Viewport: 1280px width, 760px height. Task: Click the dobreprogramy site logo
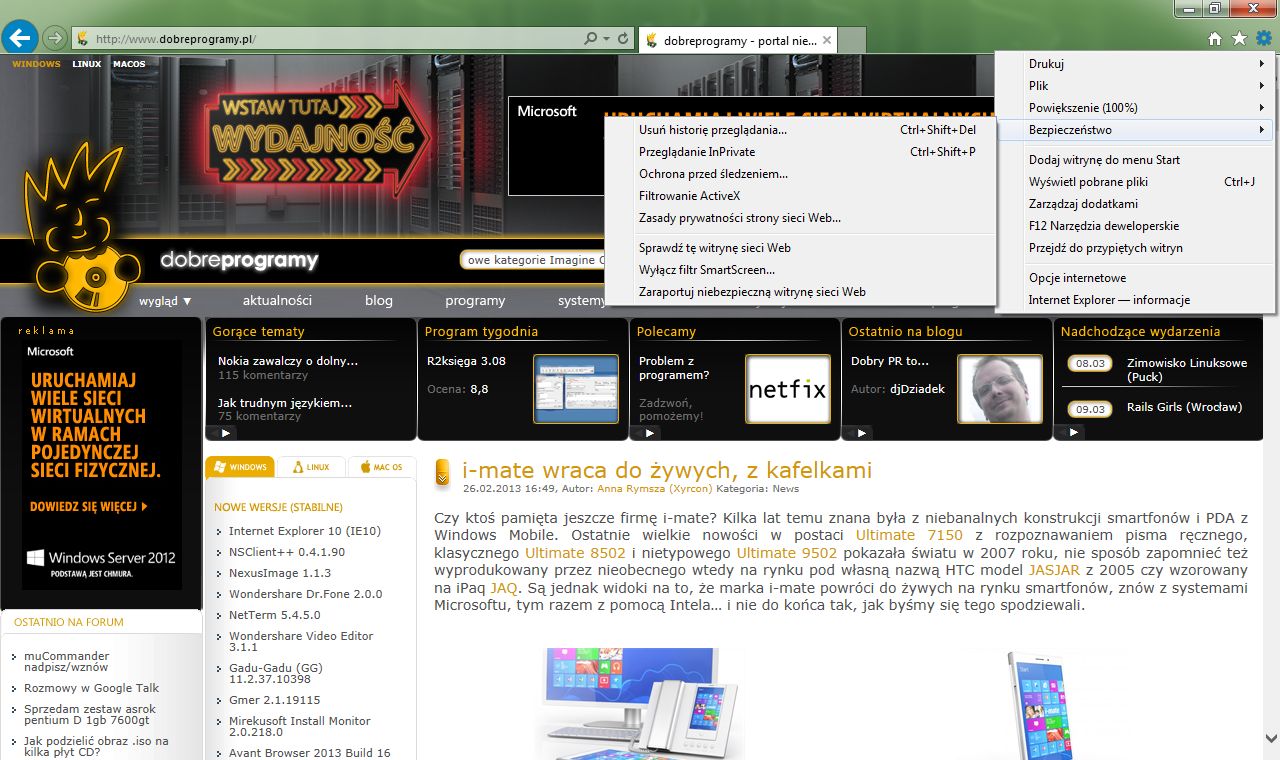click(x=239, y=262)
